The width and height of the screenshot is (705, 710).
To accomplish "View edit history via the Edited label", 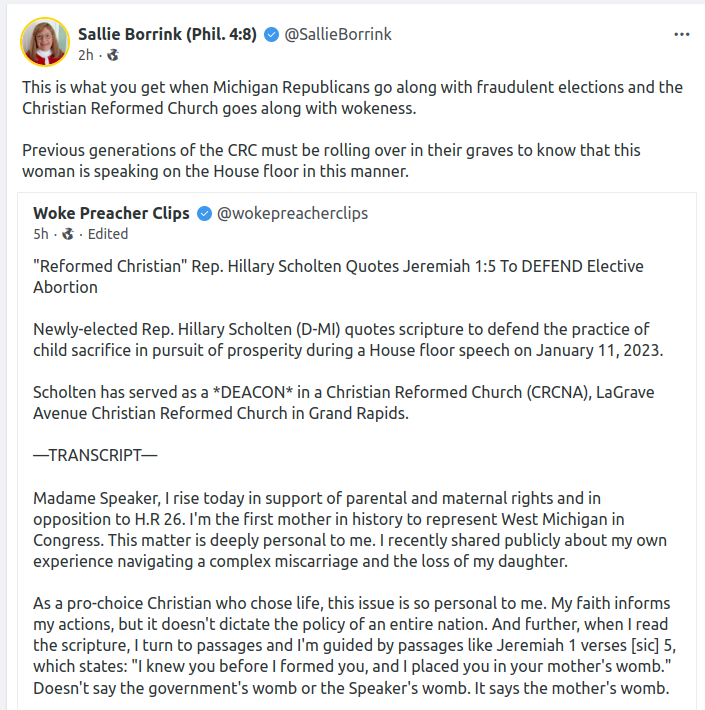I will [x=108, y=234].
